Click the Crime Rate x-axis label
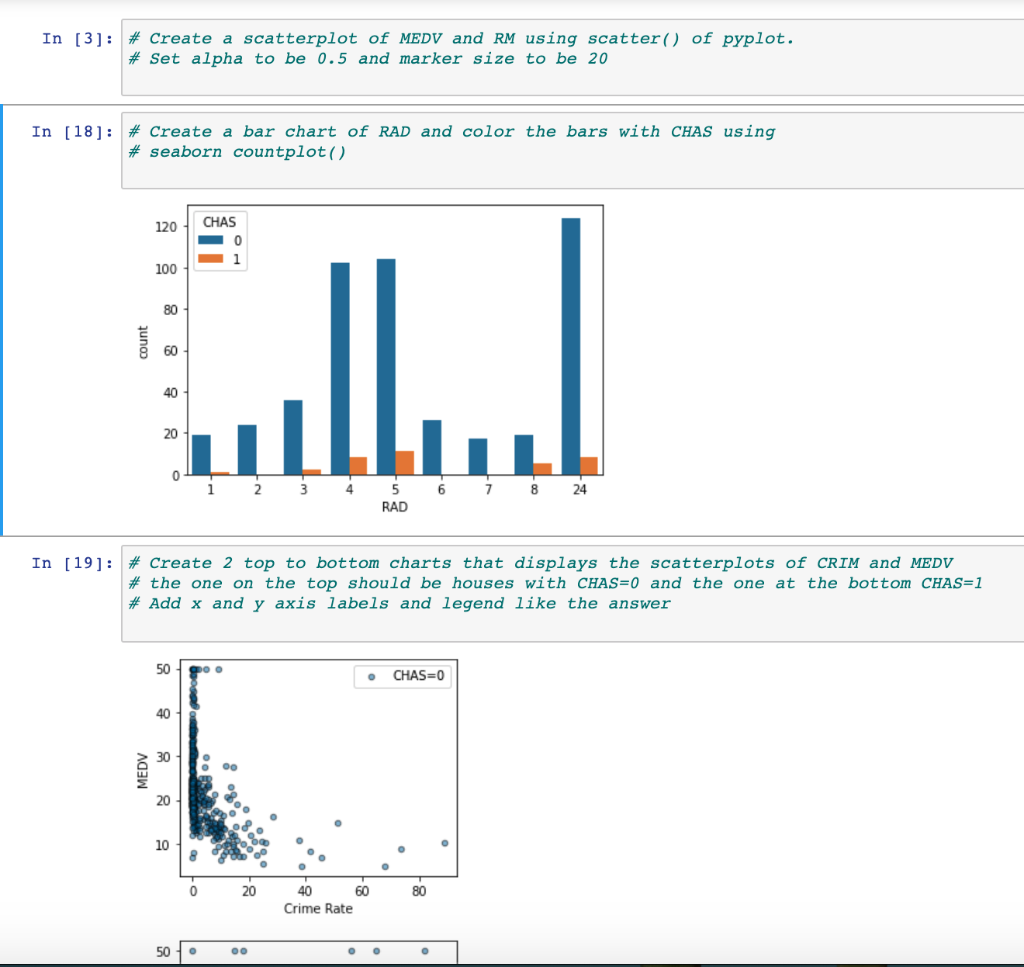This screenshot has height=967, width=1024. coord(318,909)
